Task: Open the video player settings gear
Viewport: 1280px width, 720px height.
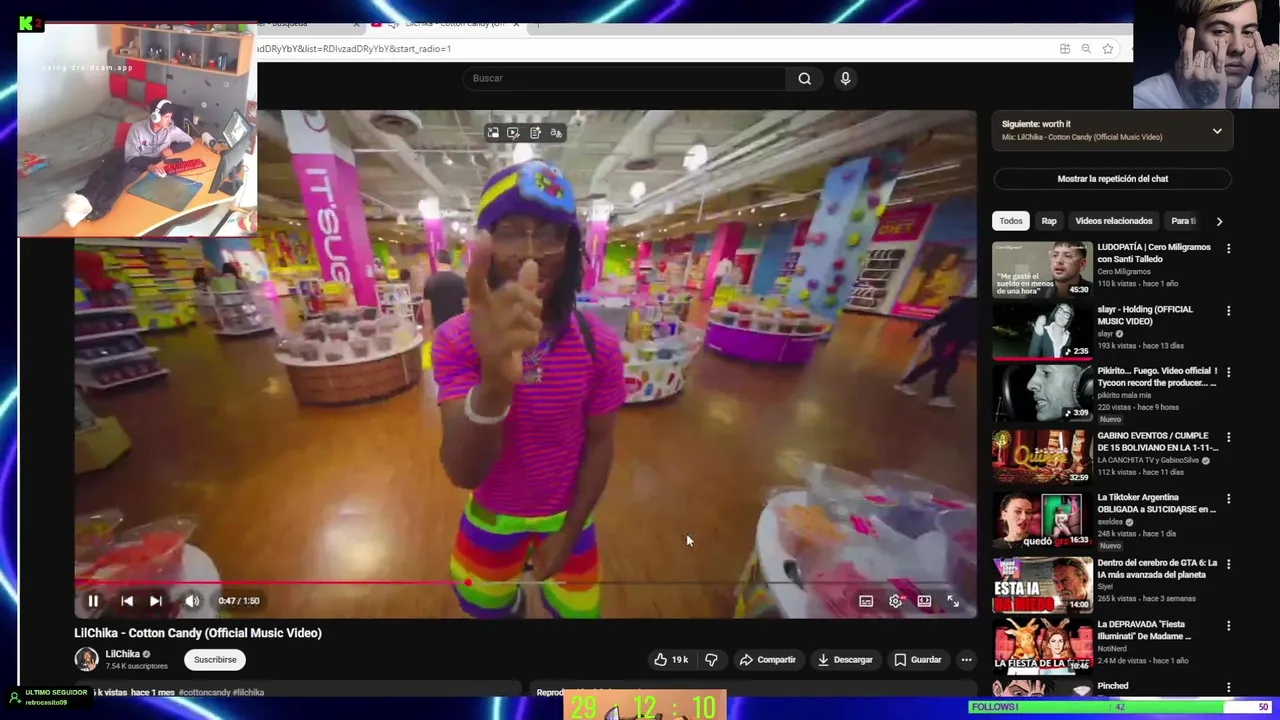Action: (895, 601)
